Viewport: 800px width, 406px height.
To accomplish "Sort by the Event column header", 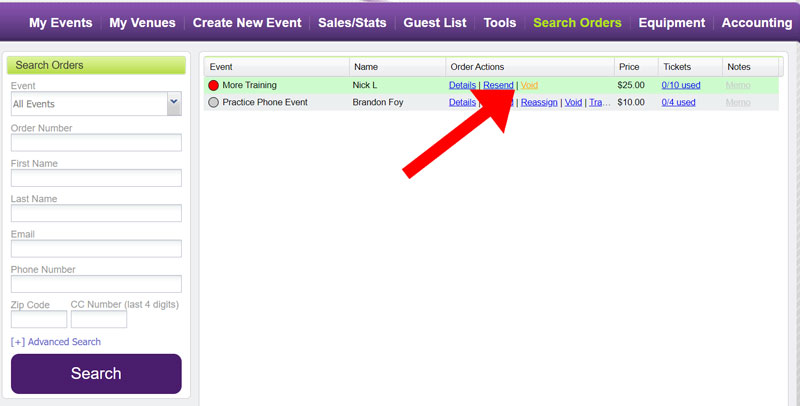I will pos(277,67).
